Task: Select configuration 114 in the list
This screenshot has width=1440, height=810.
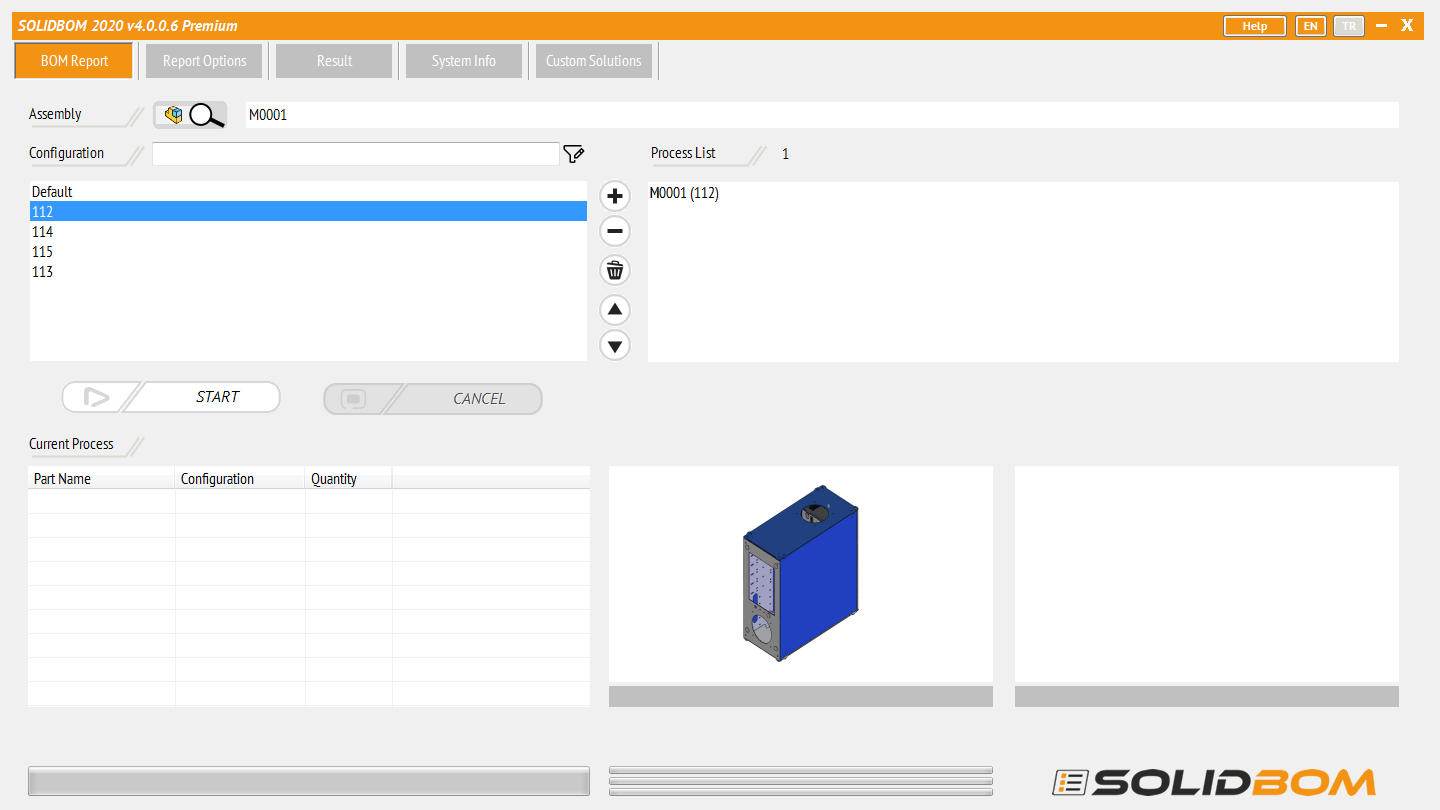Action: (x=308, y=232)
